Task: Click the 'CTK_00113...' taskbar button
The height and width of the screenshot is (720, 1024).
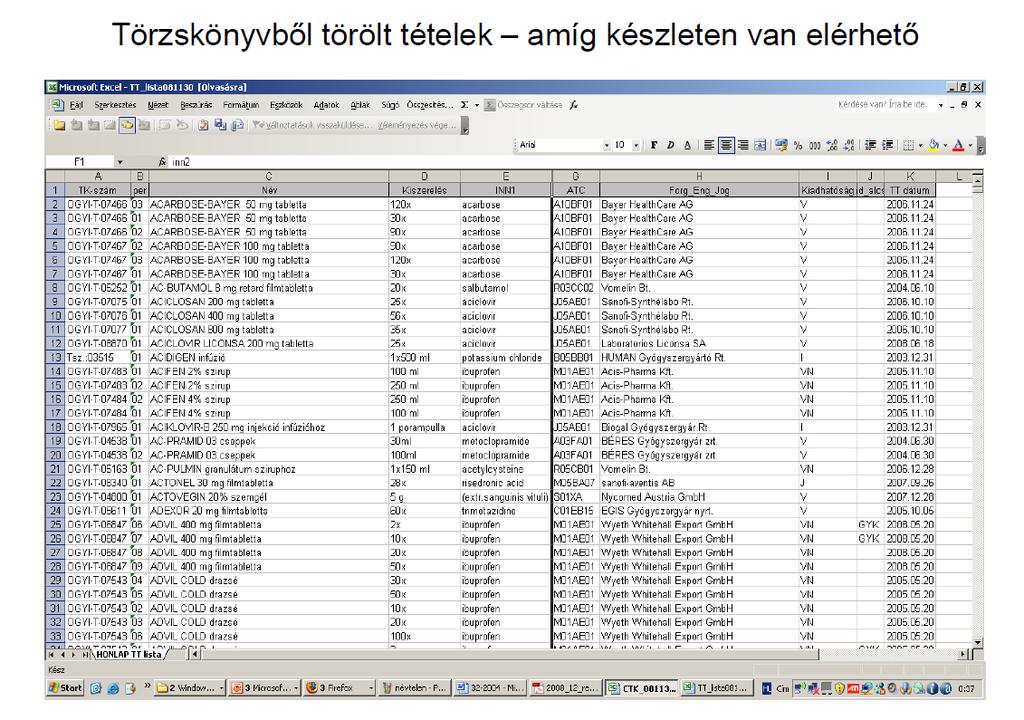Action: pyautogui.click(x=642, y=688)
